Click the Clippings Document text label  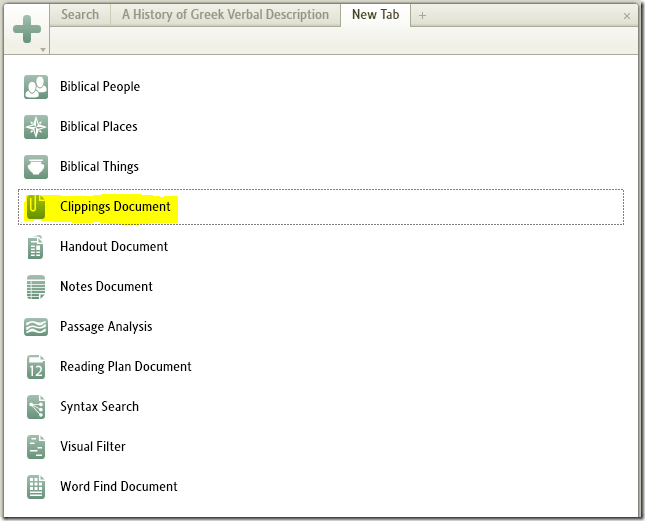click(x=115, y=207)
